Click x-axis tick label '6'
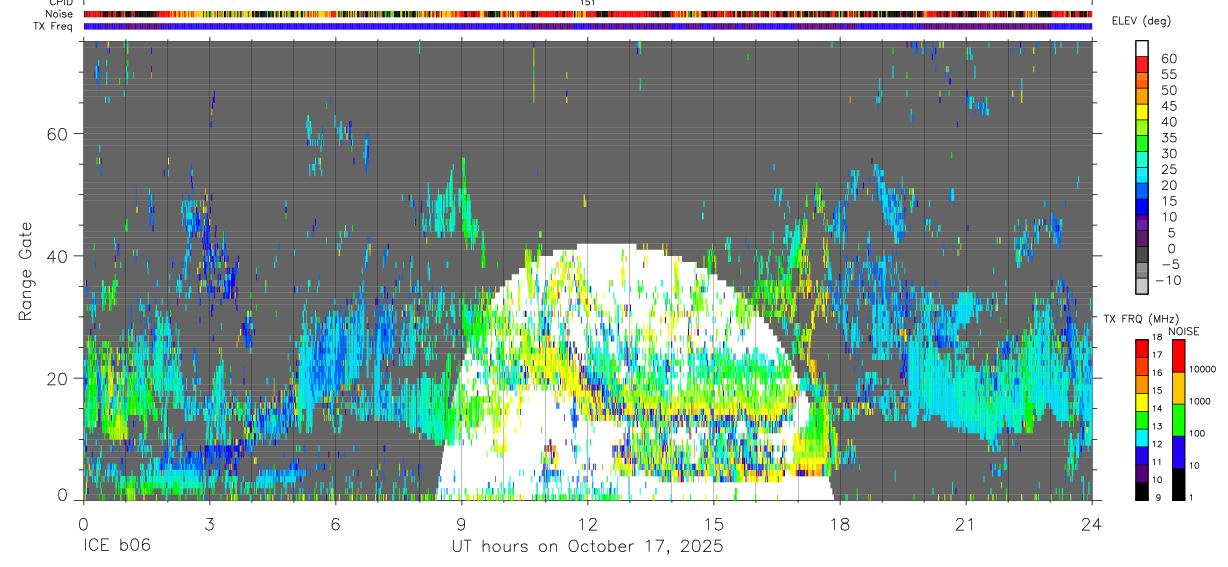This screenshot has height=567, width=1228. (x=335, y=524)
